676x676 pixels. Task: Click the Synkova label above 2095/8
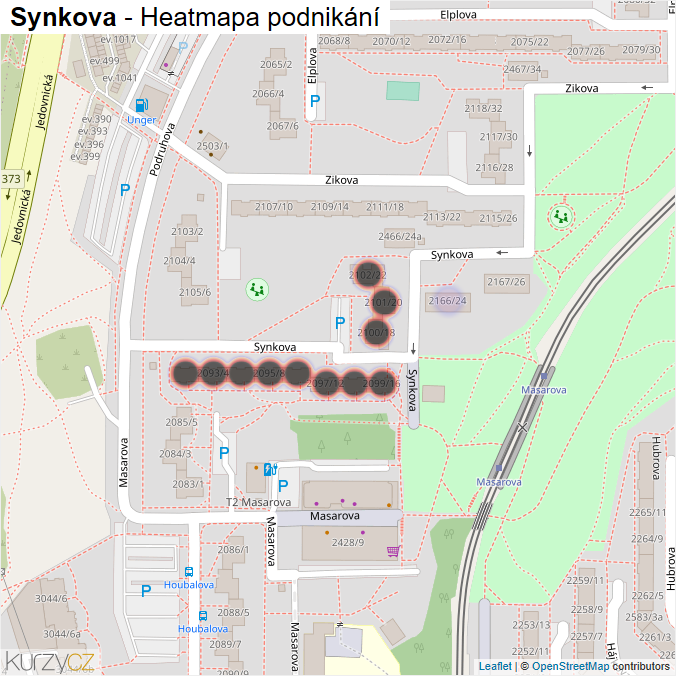coord(275,347)
